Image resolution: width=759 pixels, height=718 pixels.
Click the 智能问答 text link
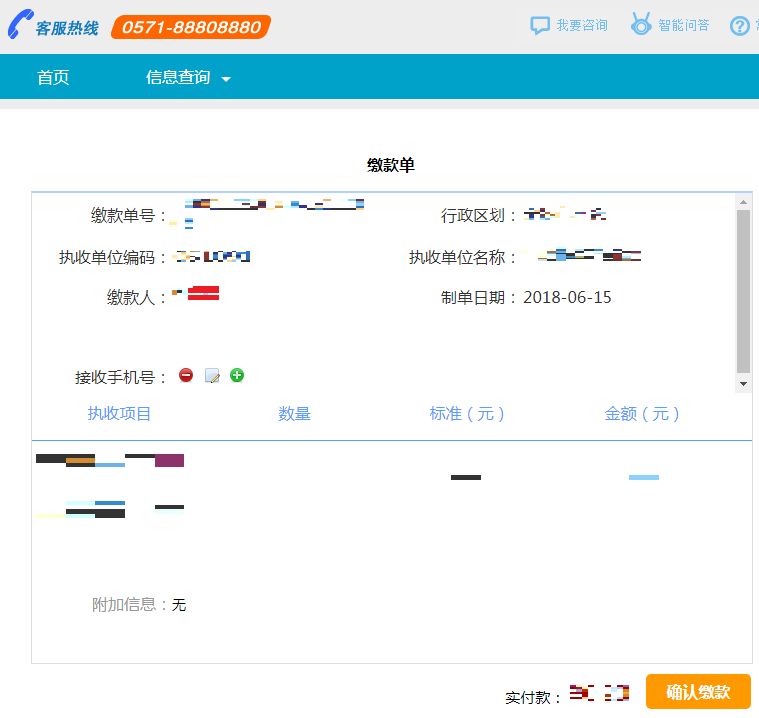pyautogui.click(x=684, y=26)
